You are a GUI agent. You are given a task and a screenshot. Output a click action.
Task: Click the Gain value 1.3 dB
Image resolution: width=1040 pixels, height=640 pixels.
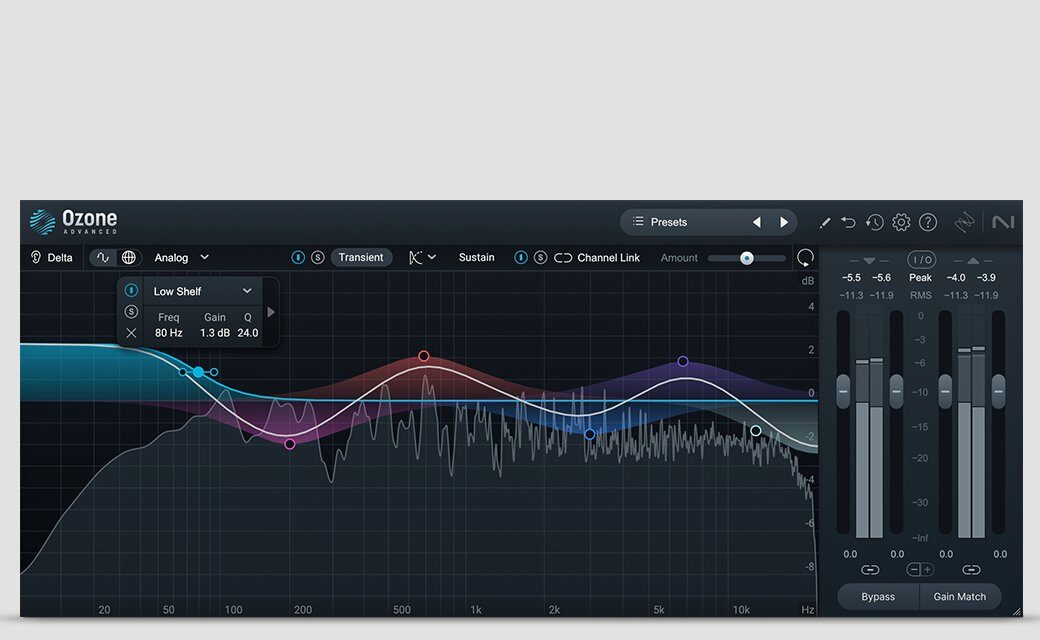(x=215, y=333)
